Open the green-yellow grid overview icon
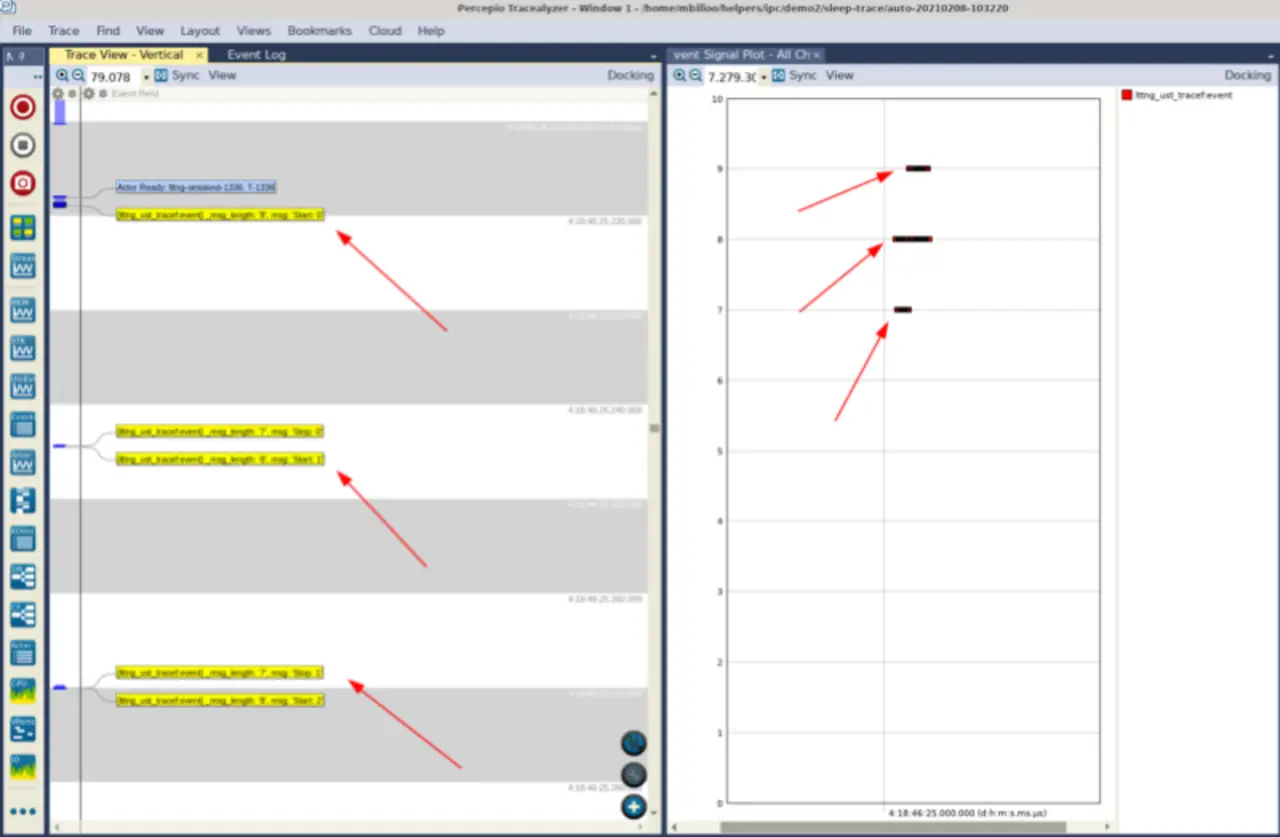The image size is (1280, 837). coord(23,227)
